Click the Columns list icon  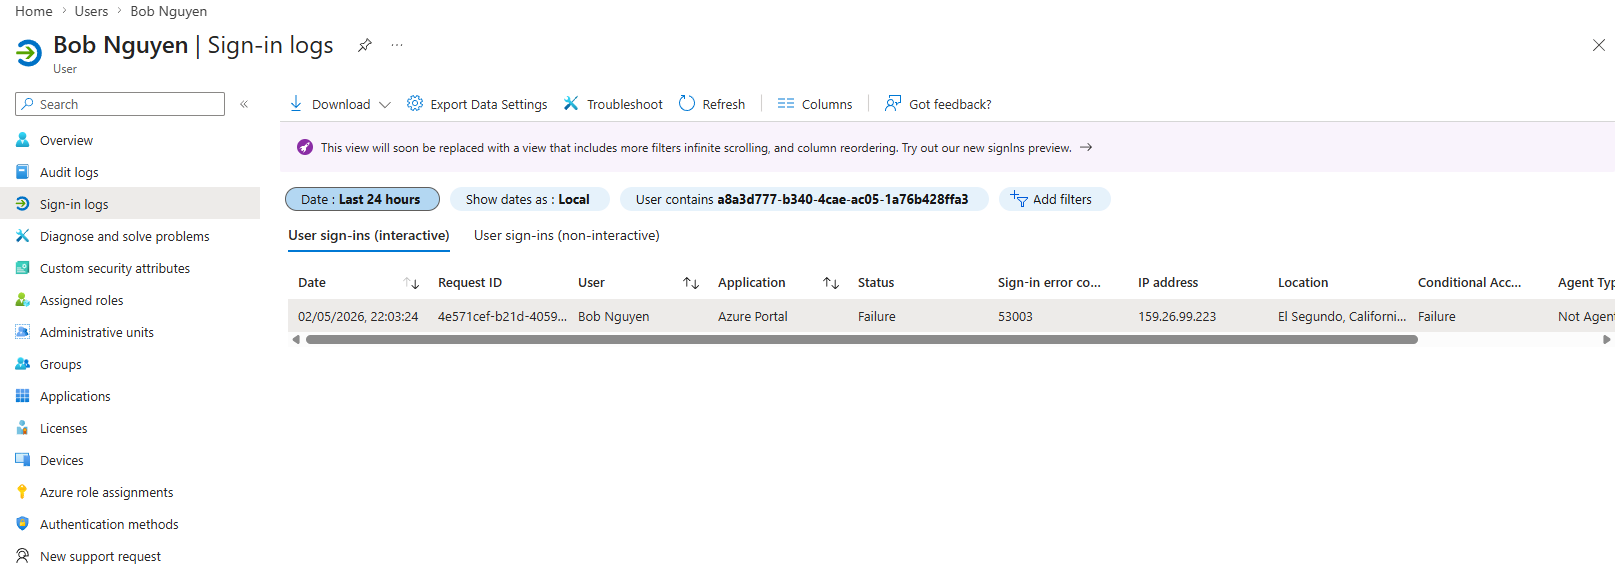click(786, 103)
